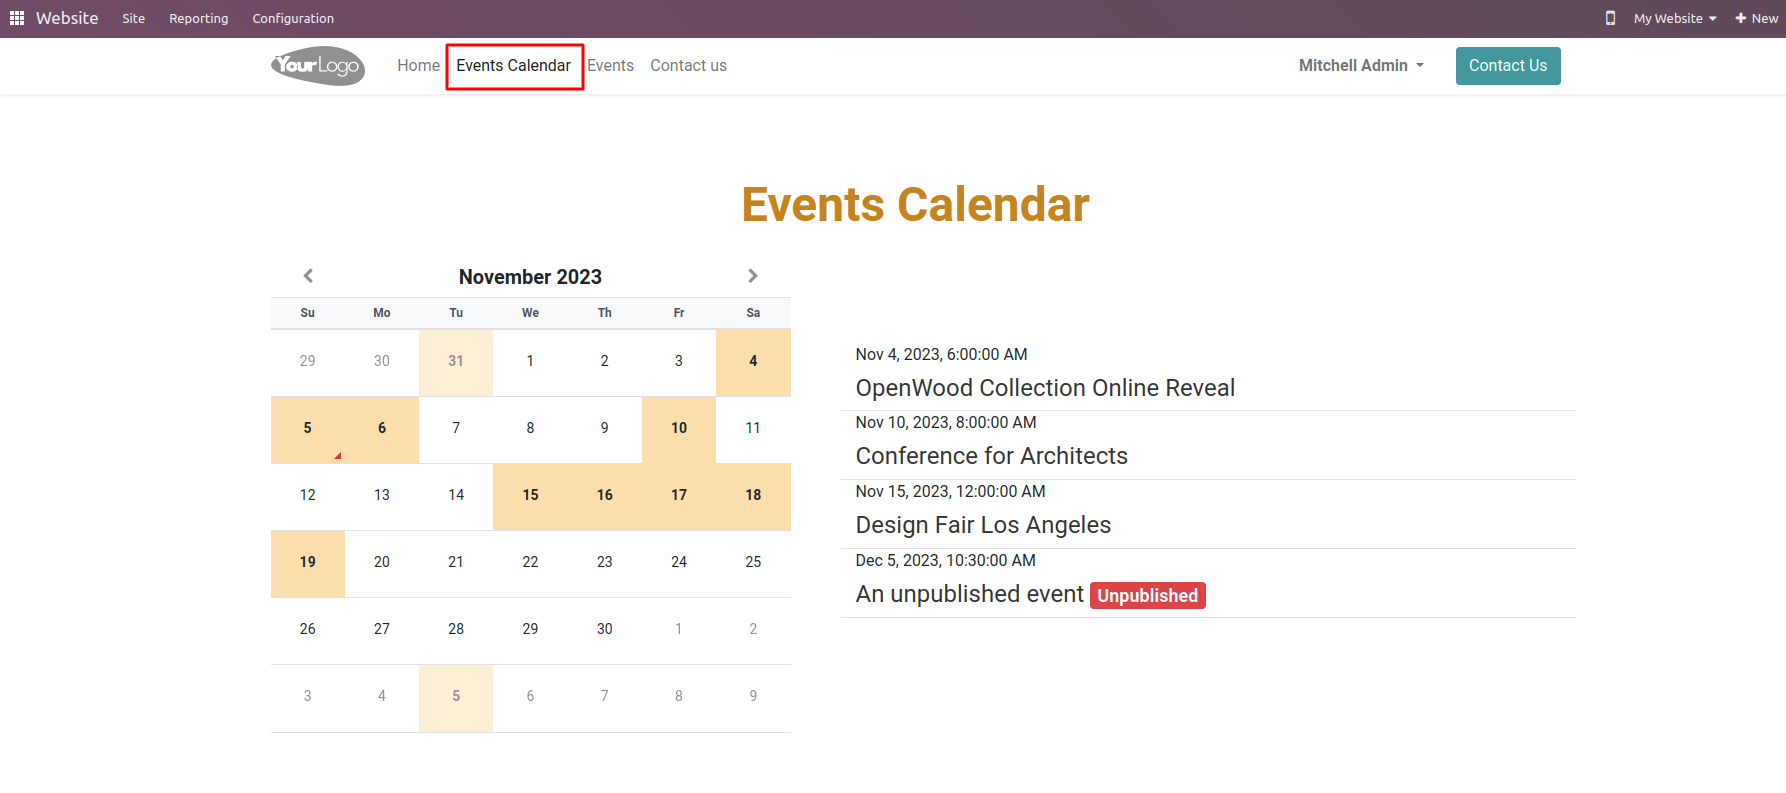Click the plus New button
1786x793 pixels.
tap(1757, 18)
